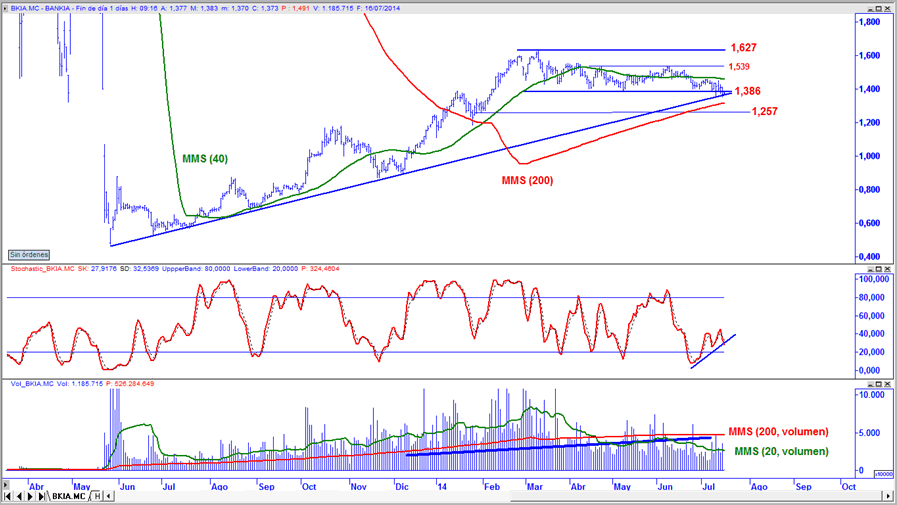Click the date field F: 16/07/2014
This screenshot has width=897, height=505.
pyautogui.click(x=378, y=8)
